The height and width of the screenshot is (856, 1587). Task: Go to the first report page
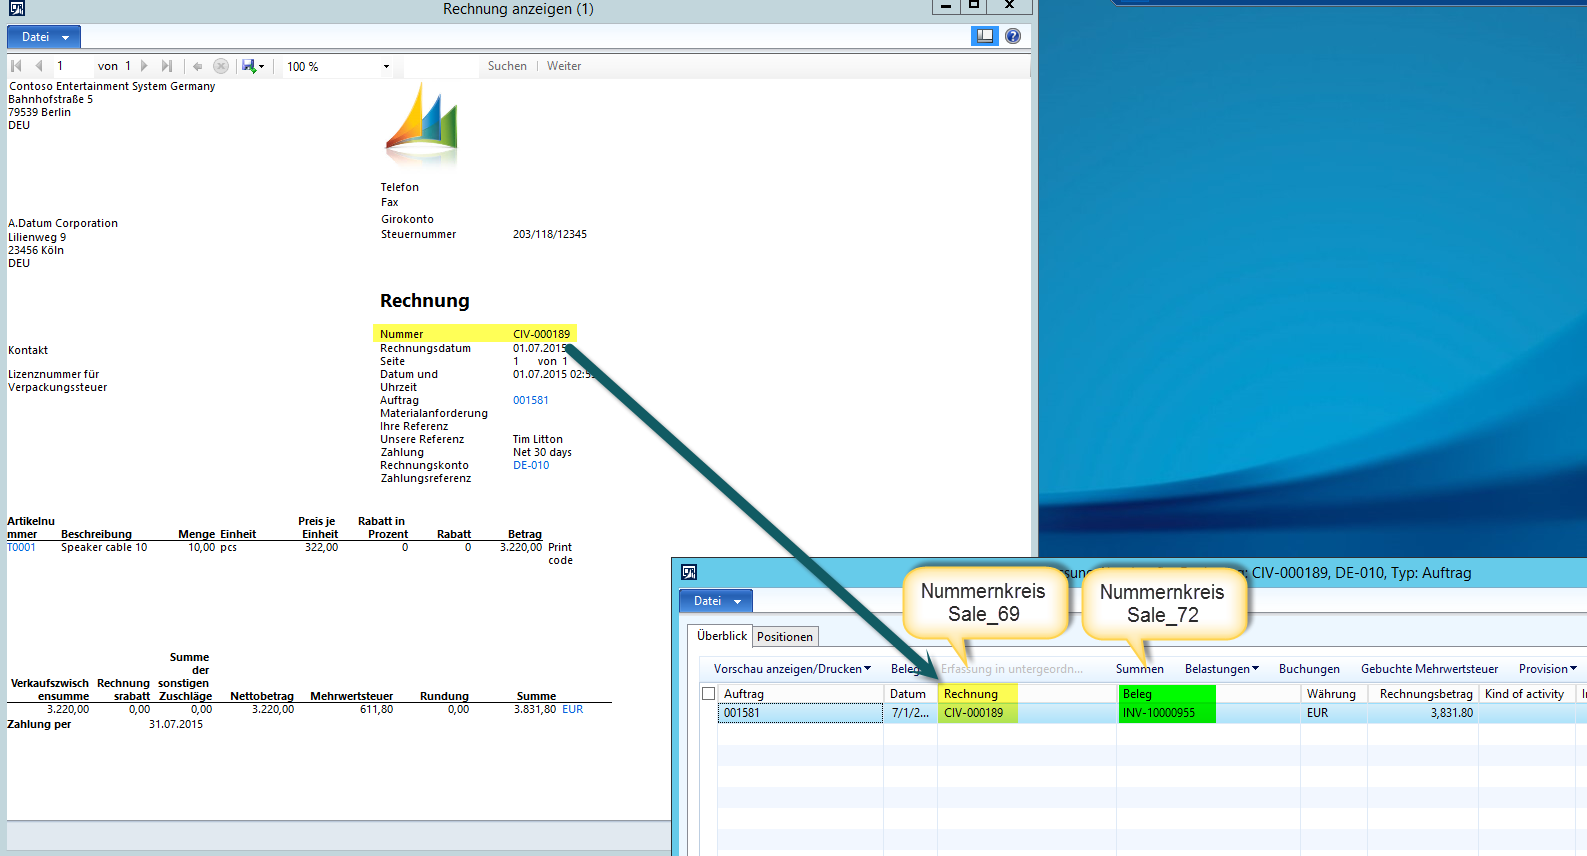coord(16,66)
